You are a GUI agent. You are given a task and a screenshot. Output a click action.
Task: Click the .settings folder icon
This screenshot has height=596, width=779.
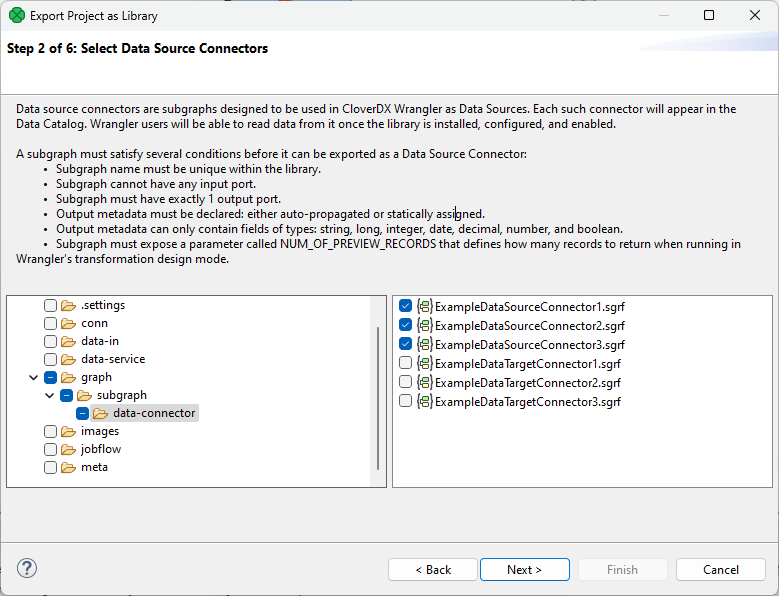coord(69,305)
